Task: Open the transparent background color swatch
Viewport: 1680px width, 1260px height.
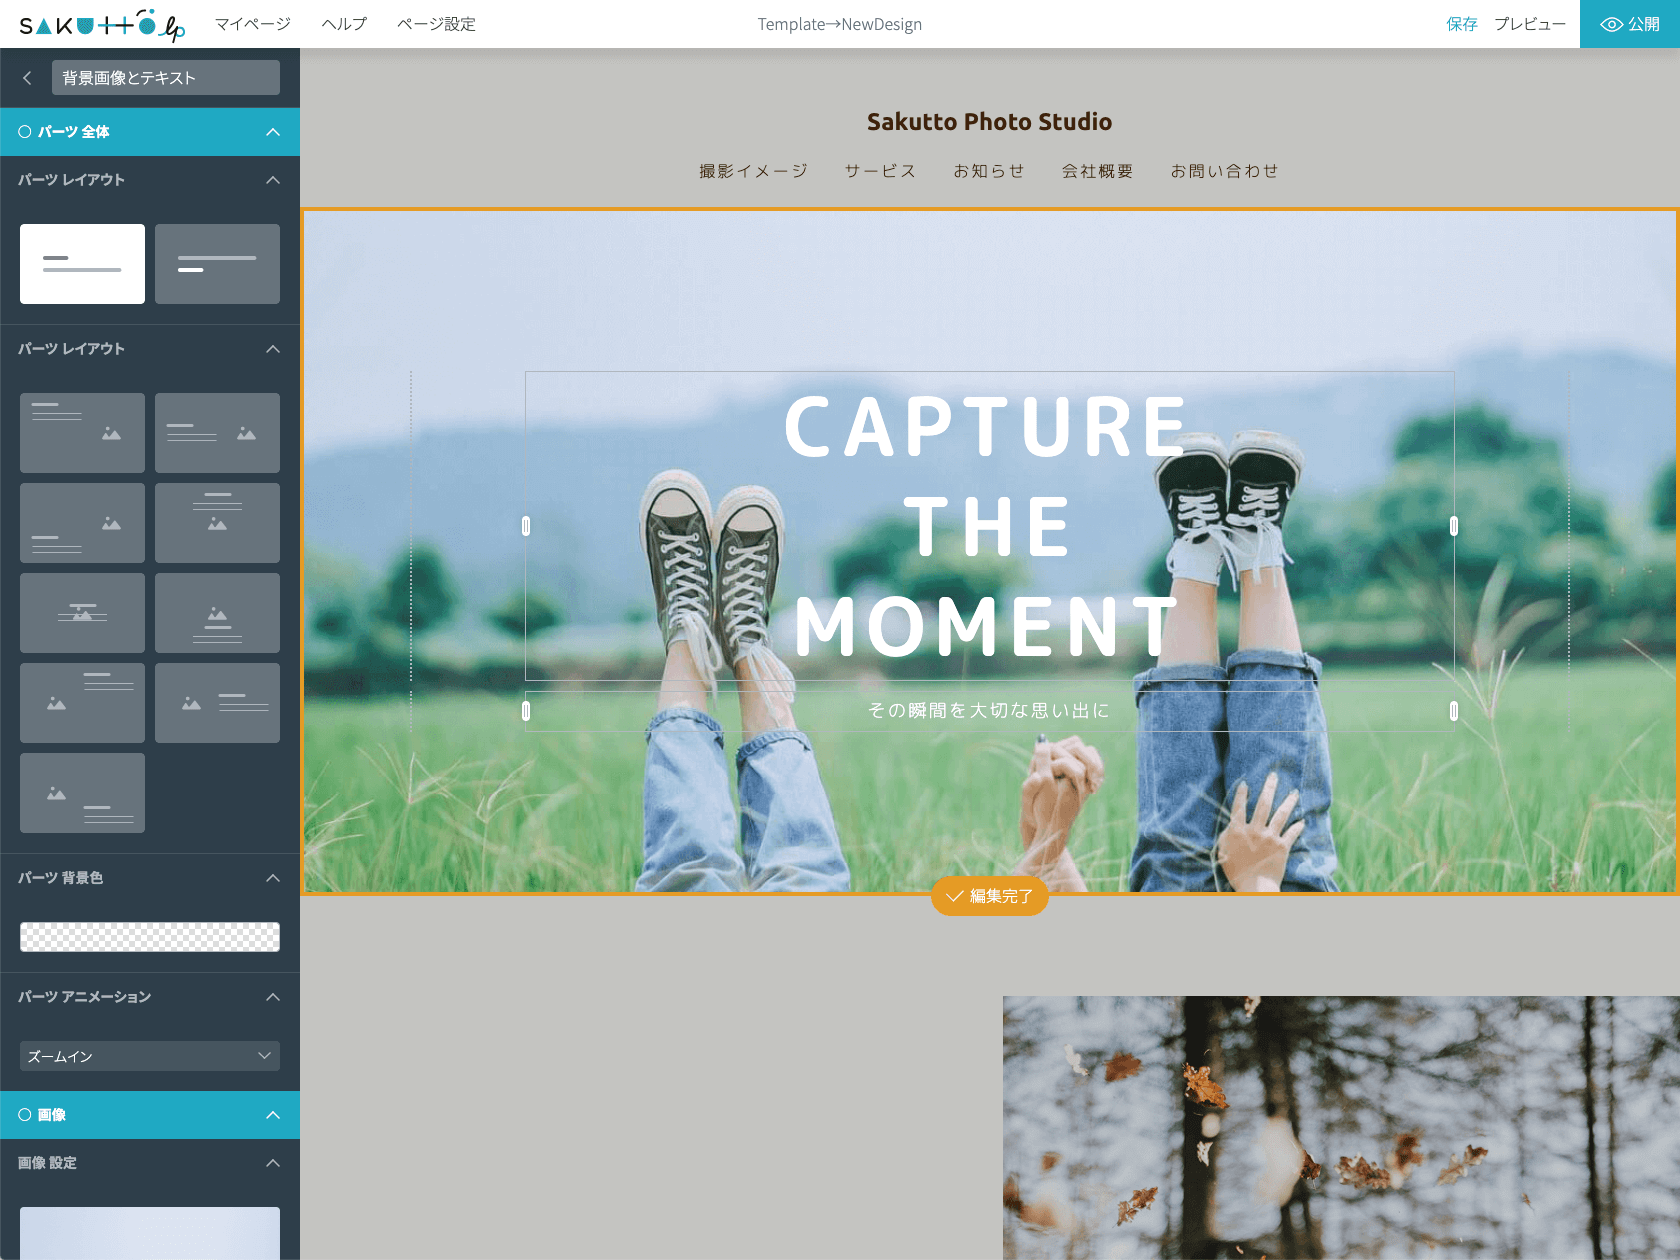Action: tap(150, 937)
